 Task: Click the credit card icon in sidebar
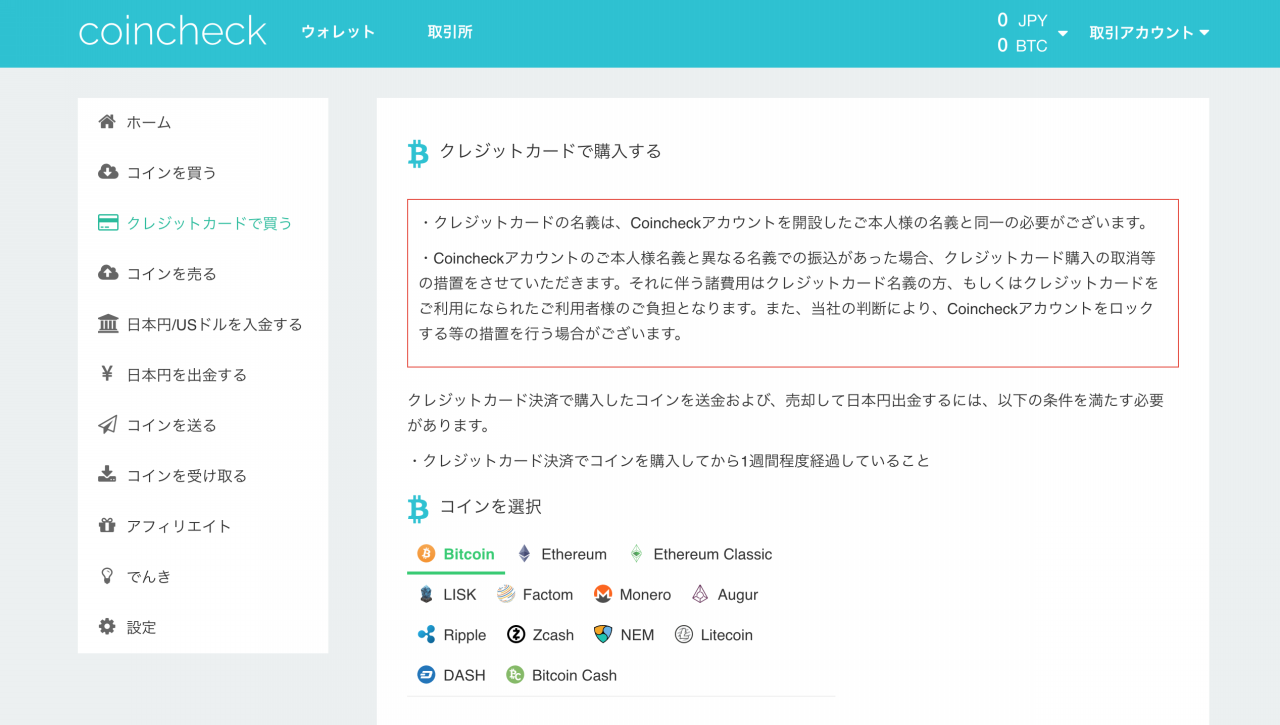click(108, 223)
